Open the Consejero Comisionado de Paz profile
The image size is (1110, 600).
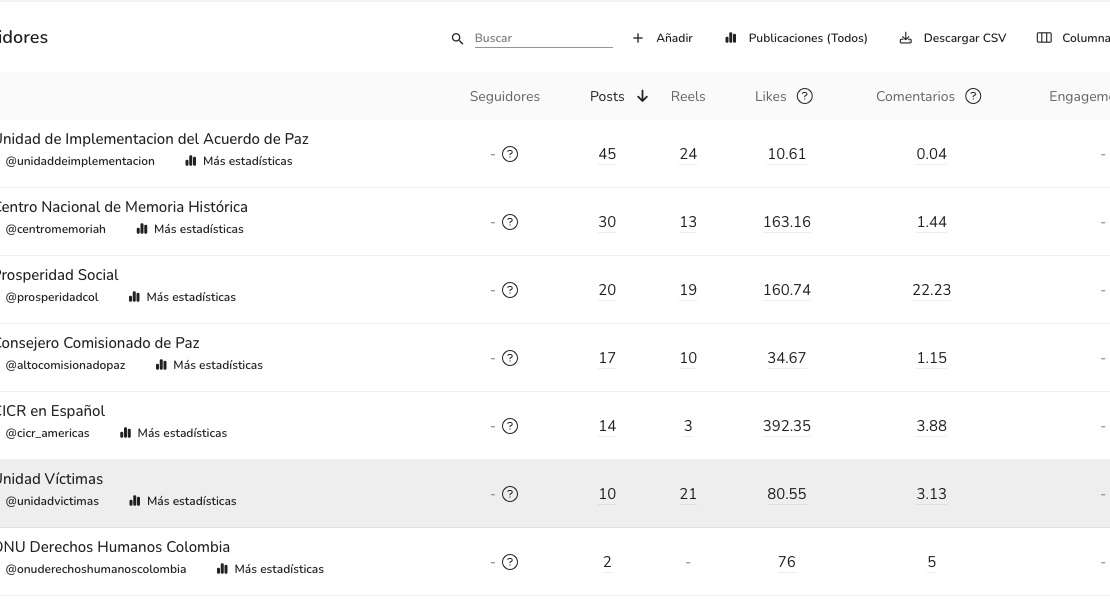point(99,342)
